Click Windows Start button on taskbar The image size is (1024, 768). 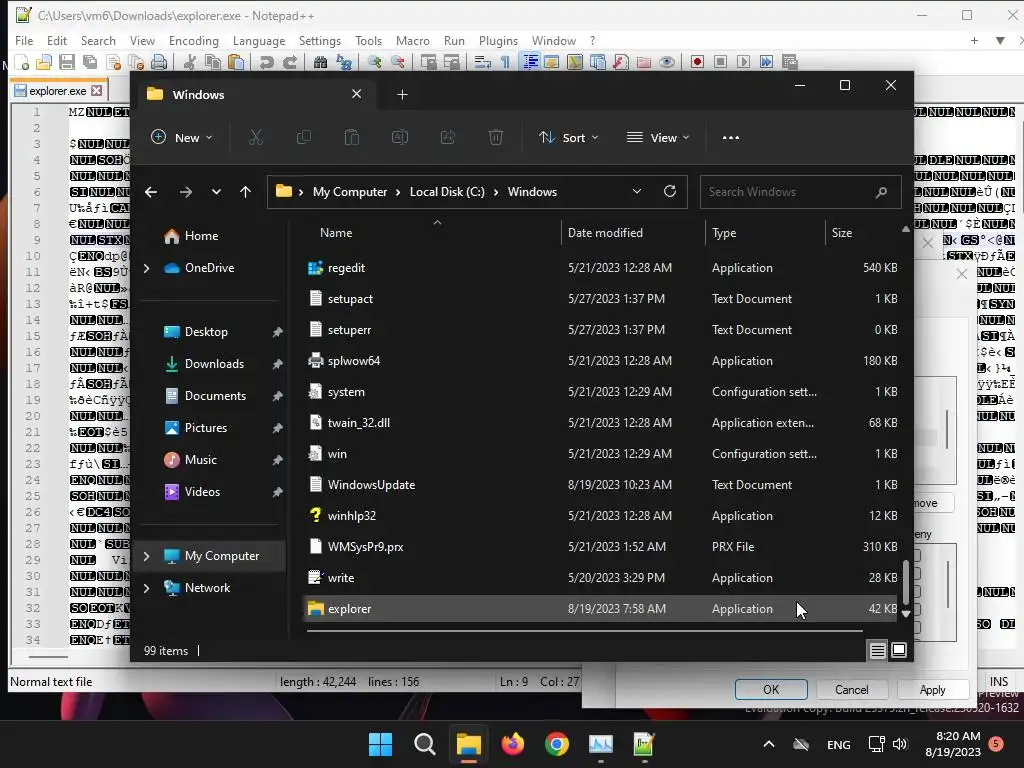point(380,744)
